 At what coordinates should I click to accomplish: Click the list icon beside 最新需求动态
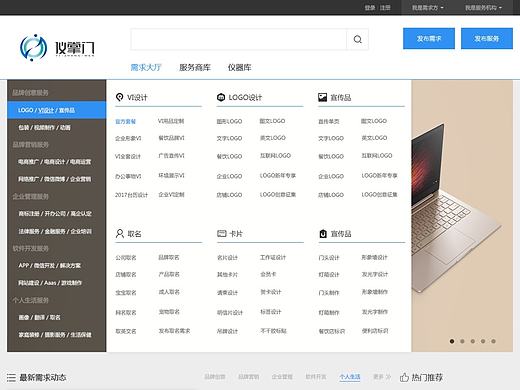point(11,378)
